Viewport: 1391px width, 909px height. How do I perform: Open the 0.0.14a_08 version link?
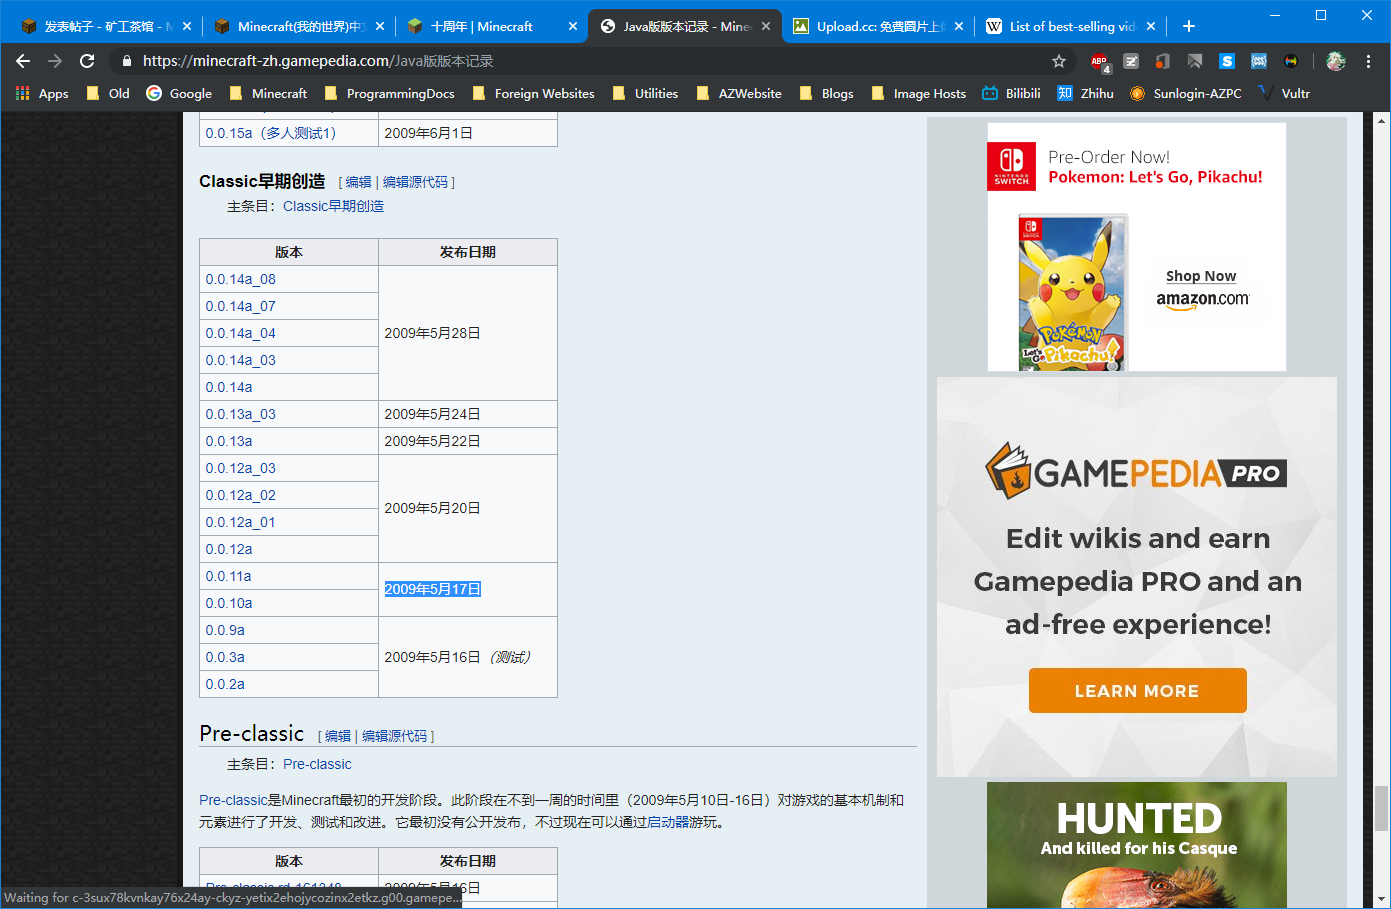[x=240, y=280]
